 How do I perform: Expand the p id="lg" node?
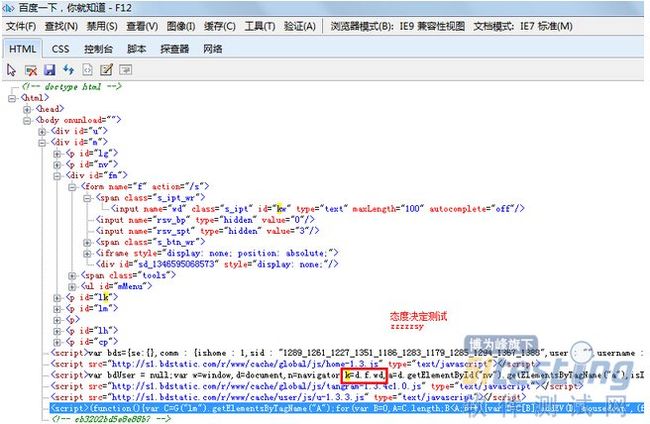pyautogui.click(x=57, y=154)
